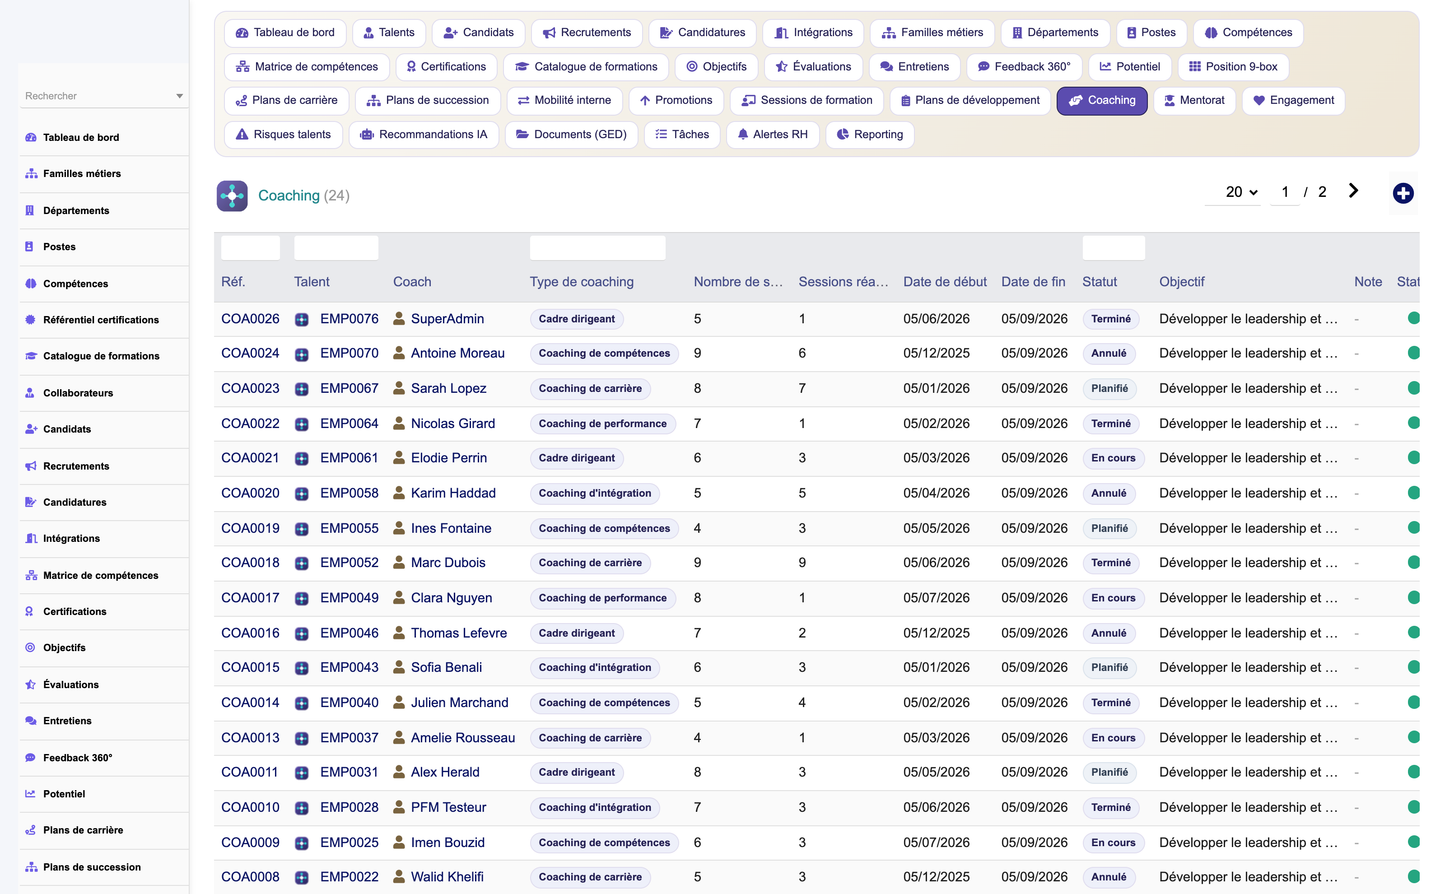
Task: Click the Coaching module logo icon
Action: tap(232, 196)
